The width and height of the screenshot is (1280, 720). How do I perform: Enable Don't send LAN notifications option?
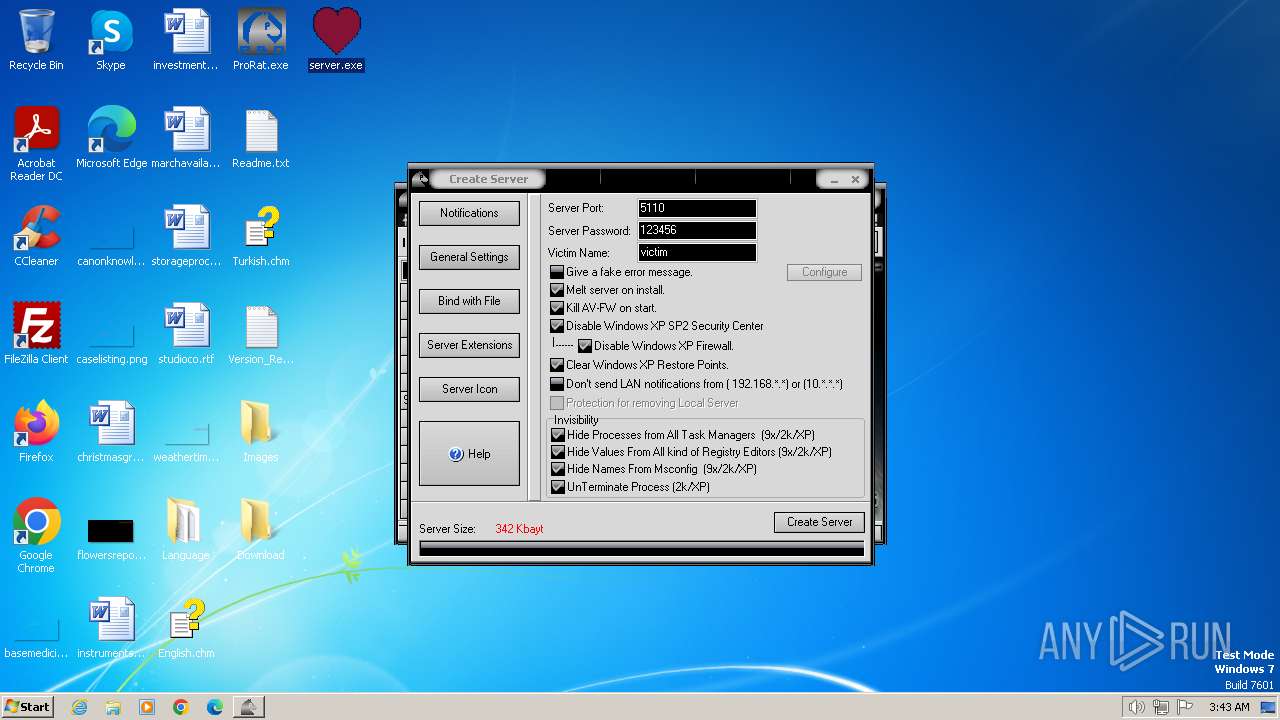(x=557, y=384)
